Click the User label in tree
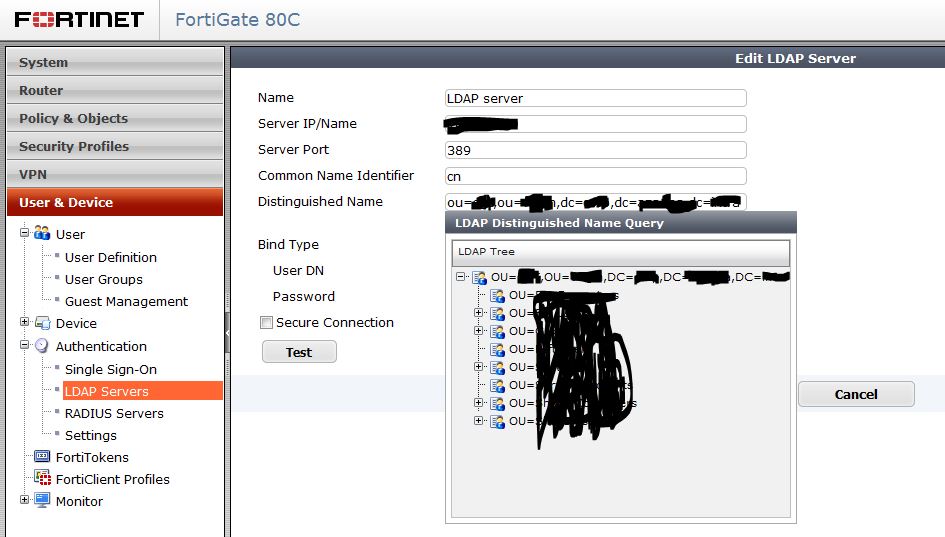The image size is (945, 537). tap(71, 234)
